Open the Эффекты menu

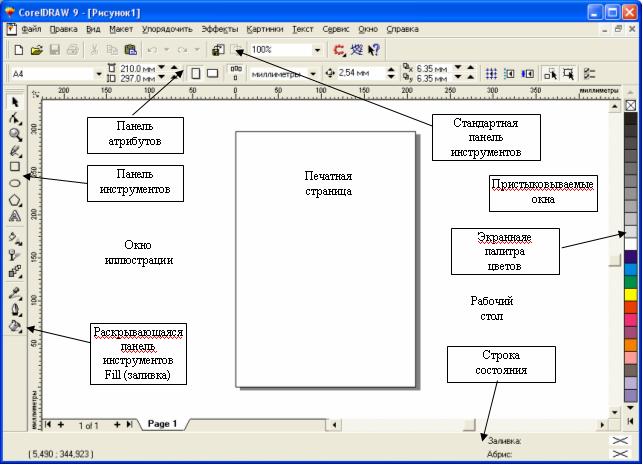(x=218, y=29)
